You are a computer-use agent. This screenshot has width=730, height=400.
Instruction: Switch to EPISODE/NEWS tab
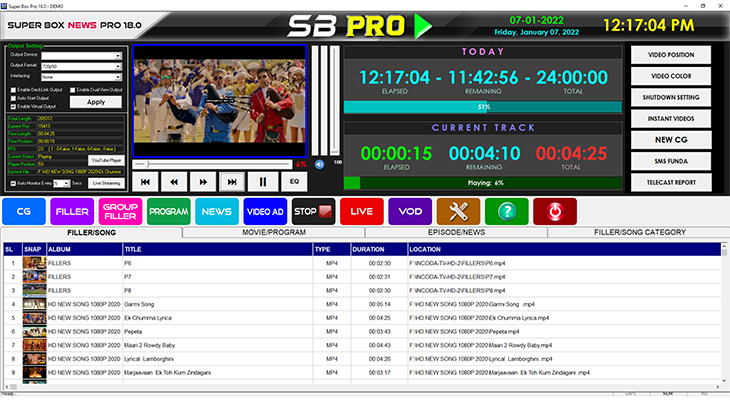pyautogui.click(x=456, y=232)
